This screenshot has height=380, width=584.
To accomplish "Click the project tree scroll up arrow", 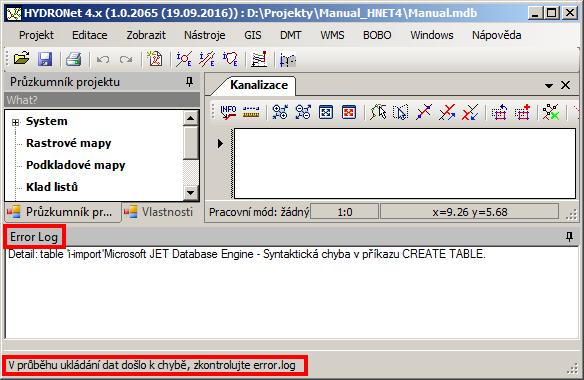I will (190, 118).
